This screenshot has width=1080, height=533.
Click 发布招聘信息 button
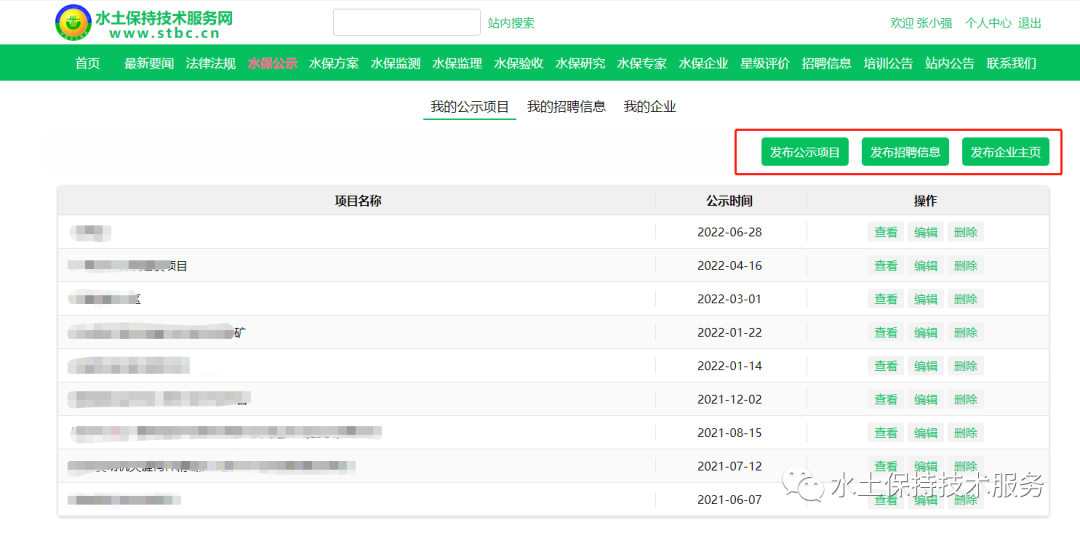pos(905,152)
